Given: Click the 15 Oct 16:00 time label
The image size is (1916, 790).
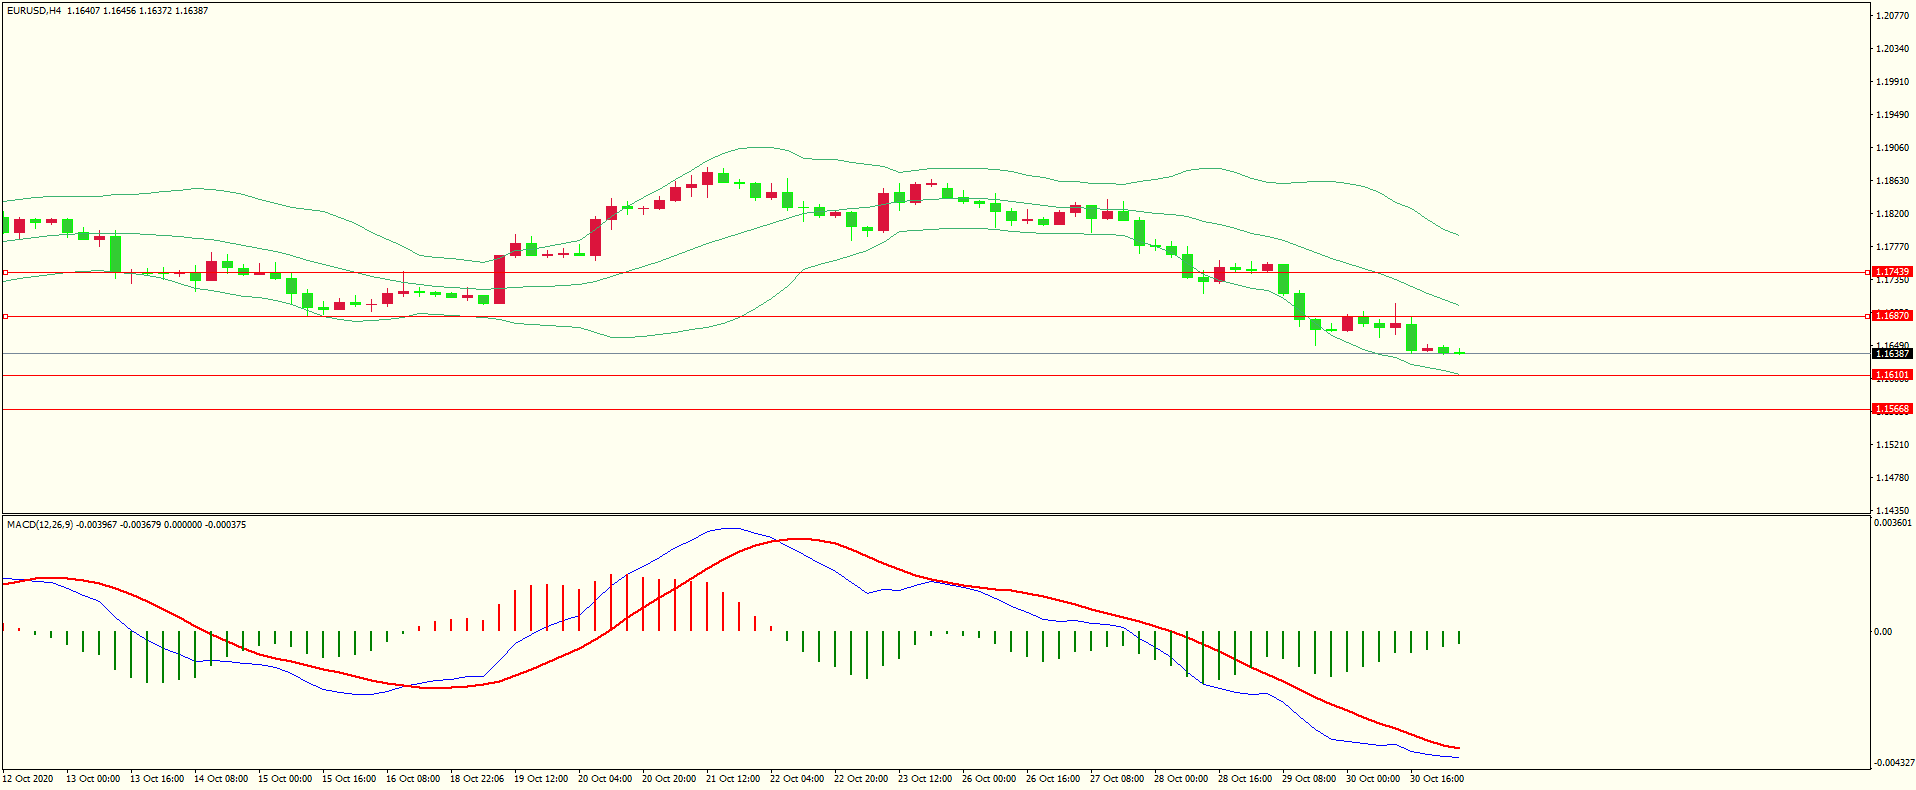Looking at the screenshot, I should coord(349,779).
